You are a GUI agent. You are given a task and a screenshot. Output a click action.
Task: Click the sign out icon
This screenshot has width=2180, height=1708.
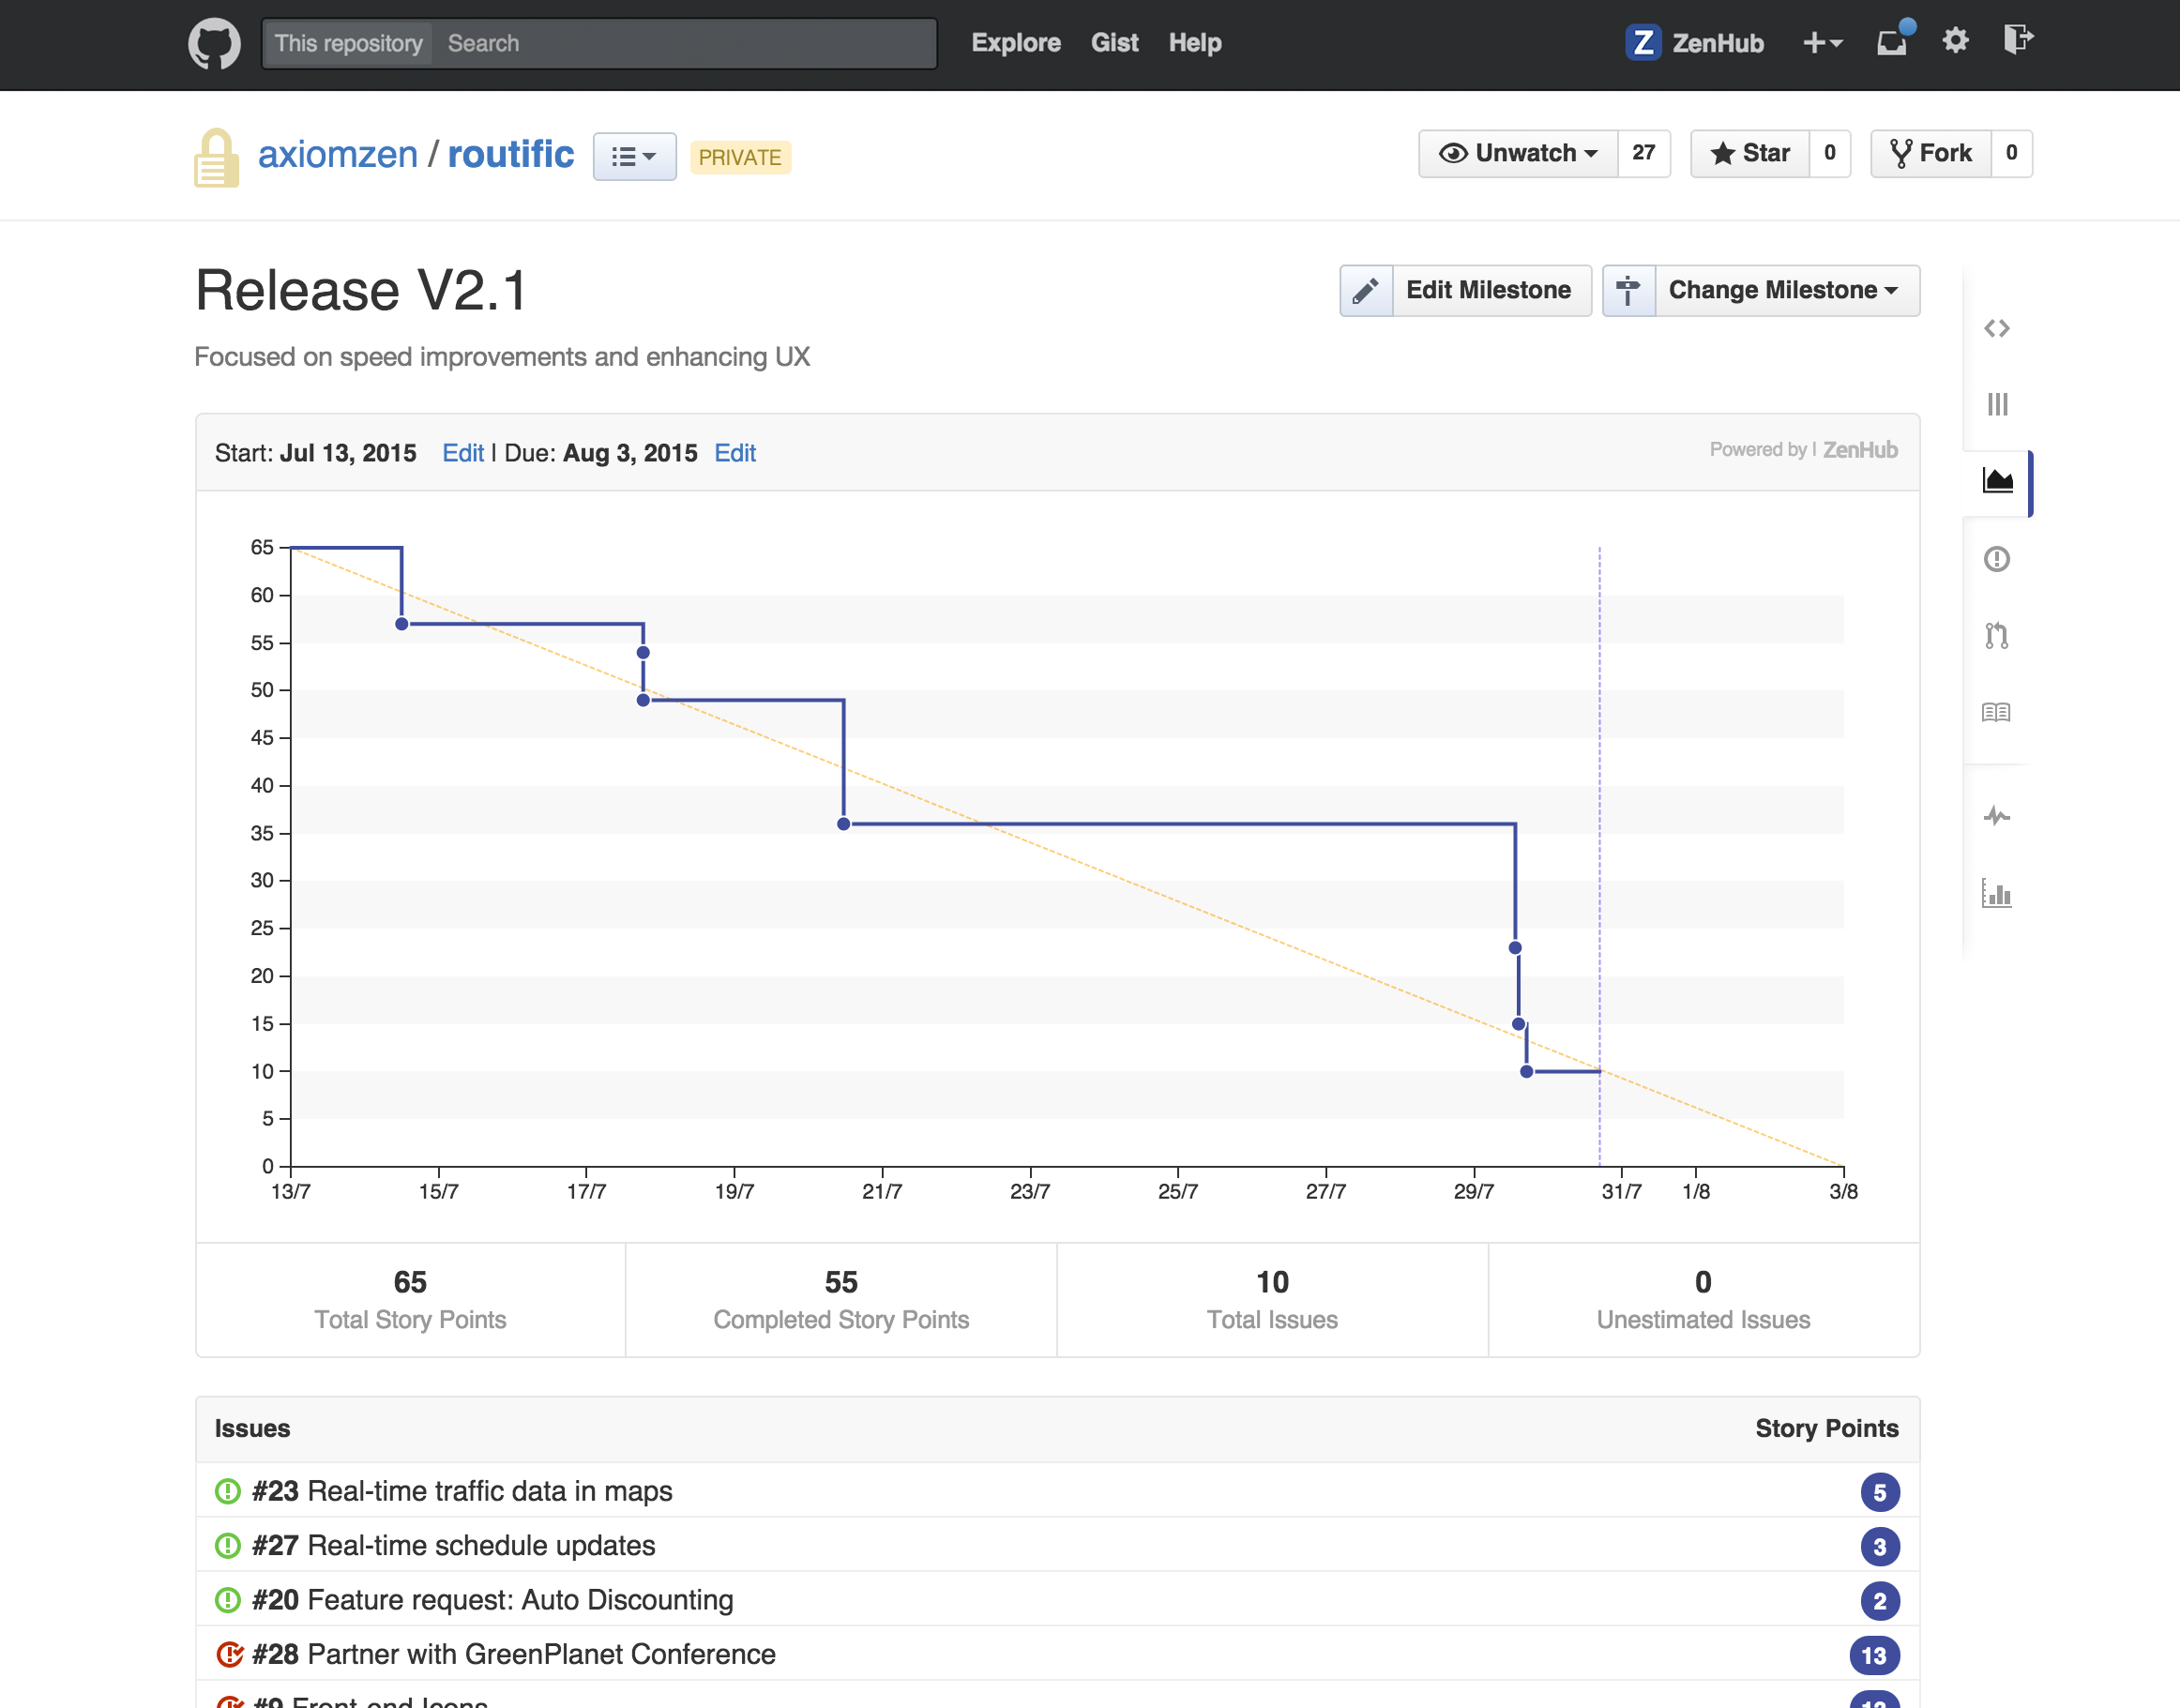[2017, 40]
